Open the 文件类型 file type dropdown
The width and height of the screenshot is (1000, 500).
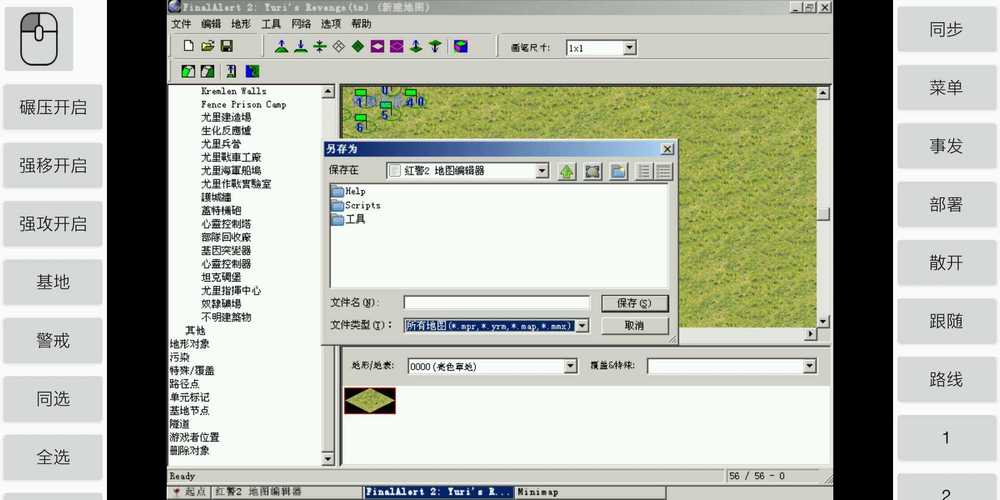pos(582,326)
